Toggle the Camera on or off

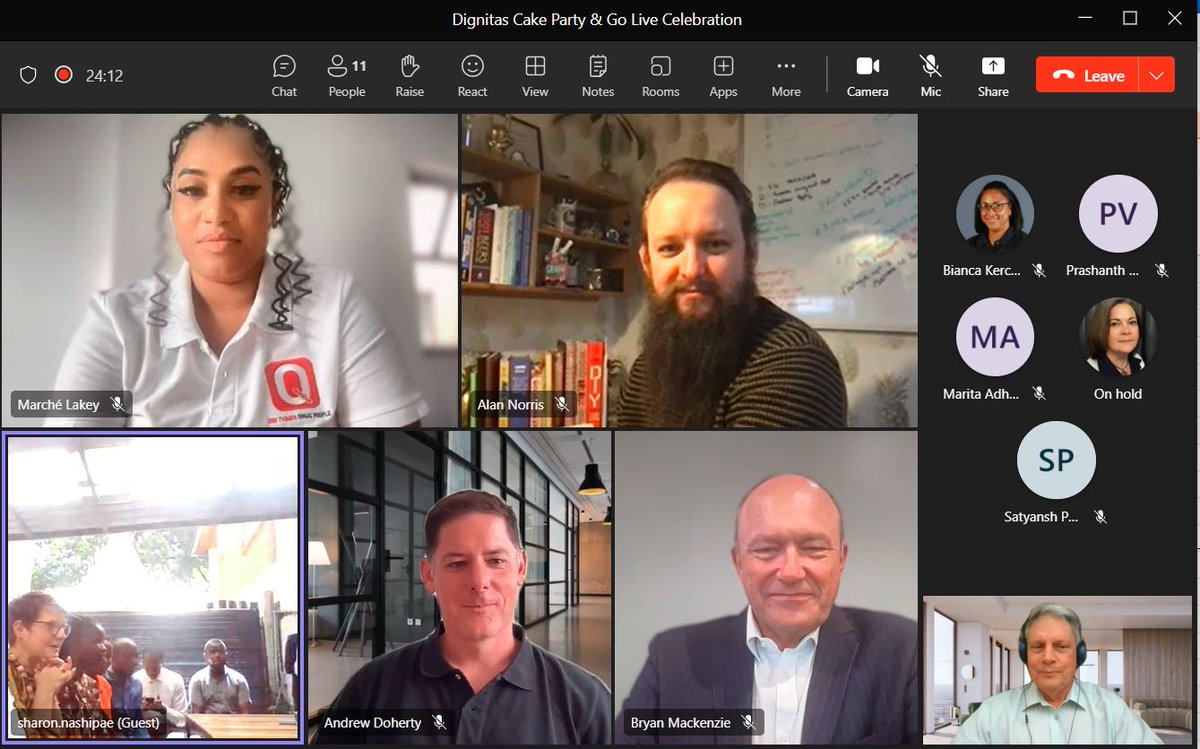point(867,76)
